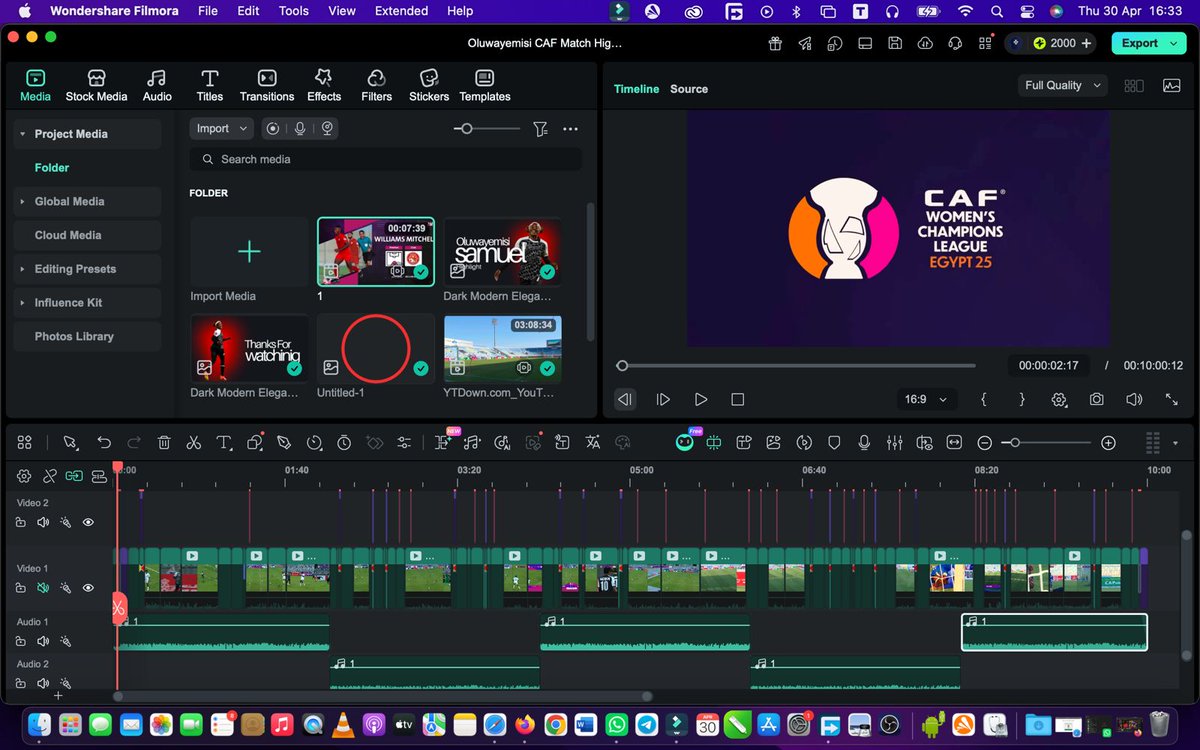The height and width of the screenshot is (750, 1200).
Task: Open the video scopes icon
Action: click(1171, 86)
